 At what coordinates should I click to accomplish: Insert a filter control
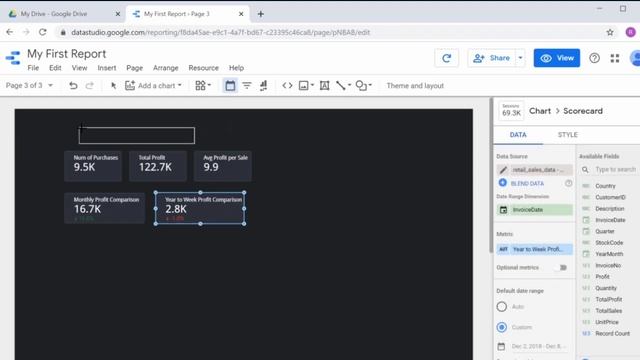[247, 85]
